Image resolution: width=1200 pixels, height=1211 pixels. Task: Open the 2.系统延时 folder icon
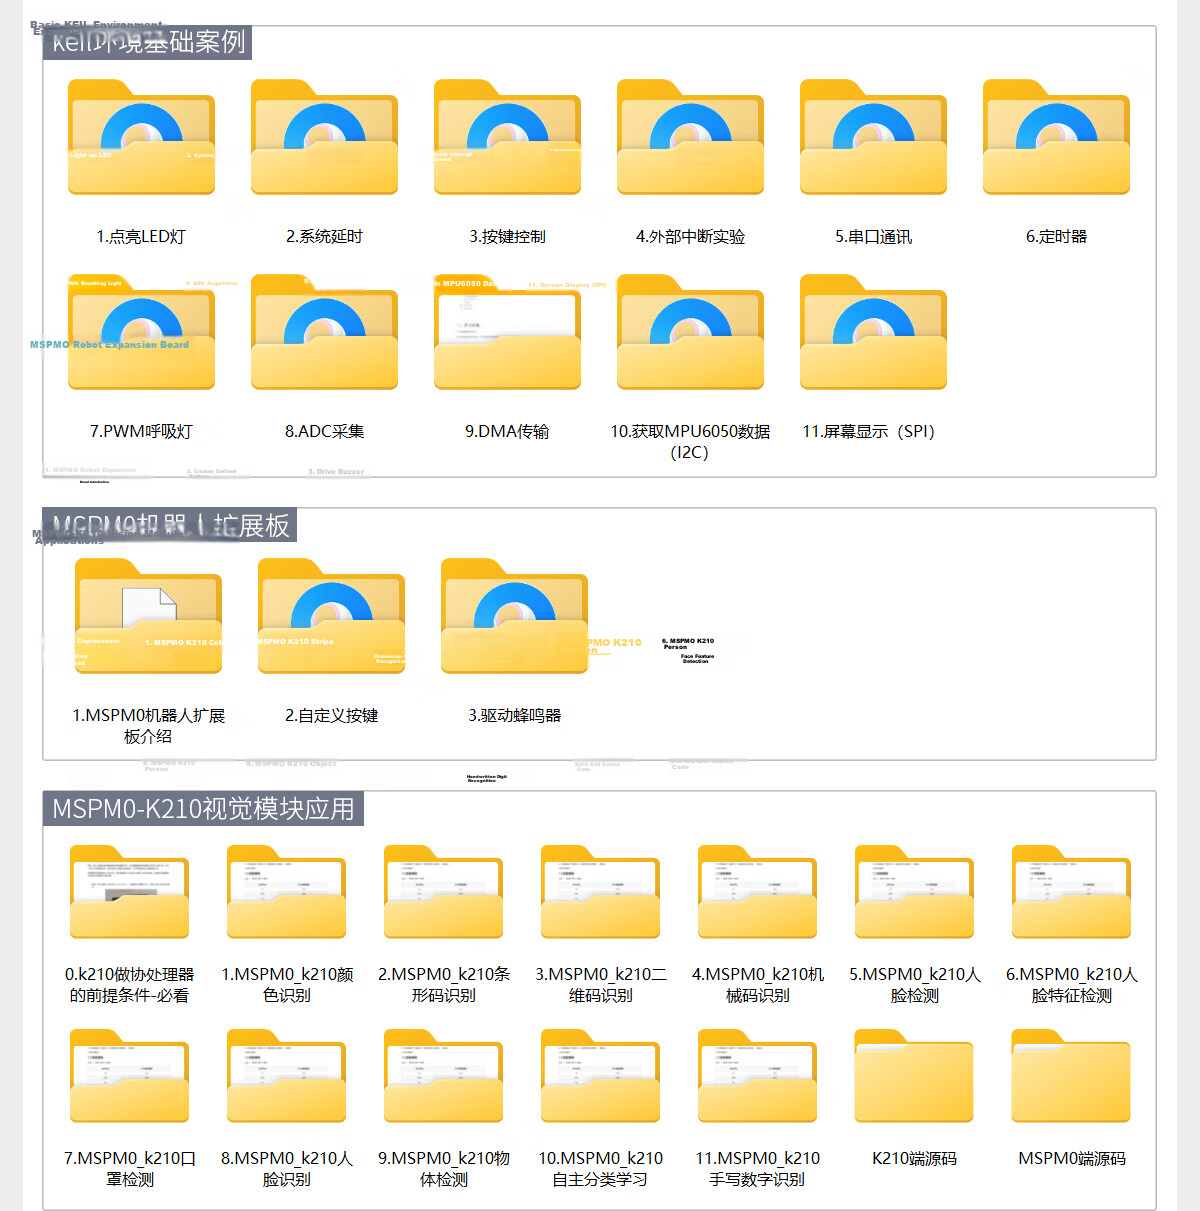click(324, 138)
